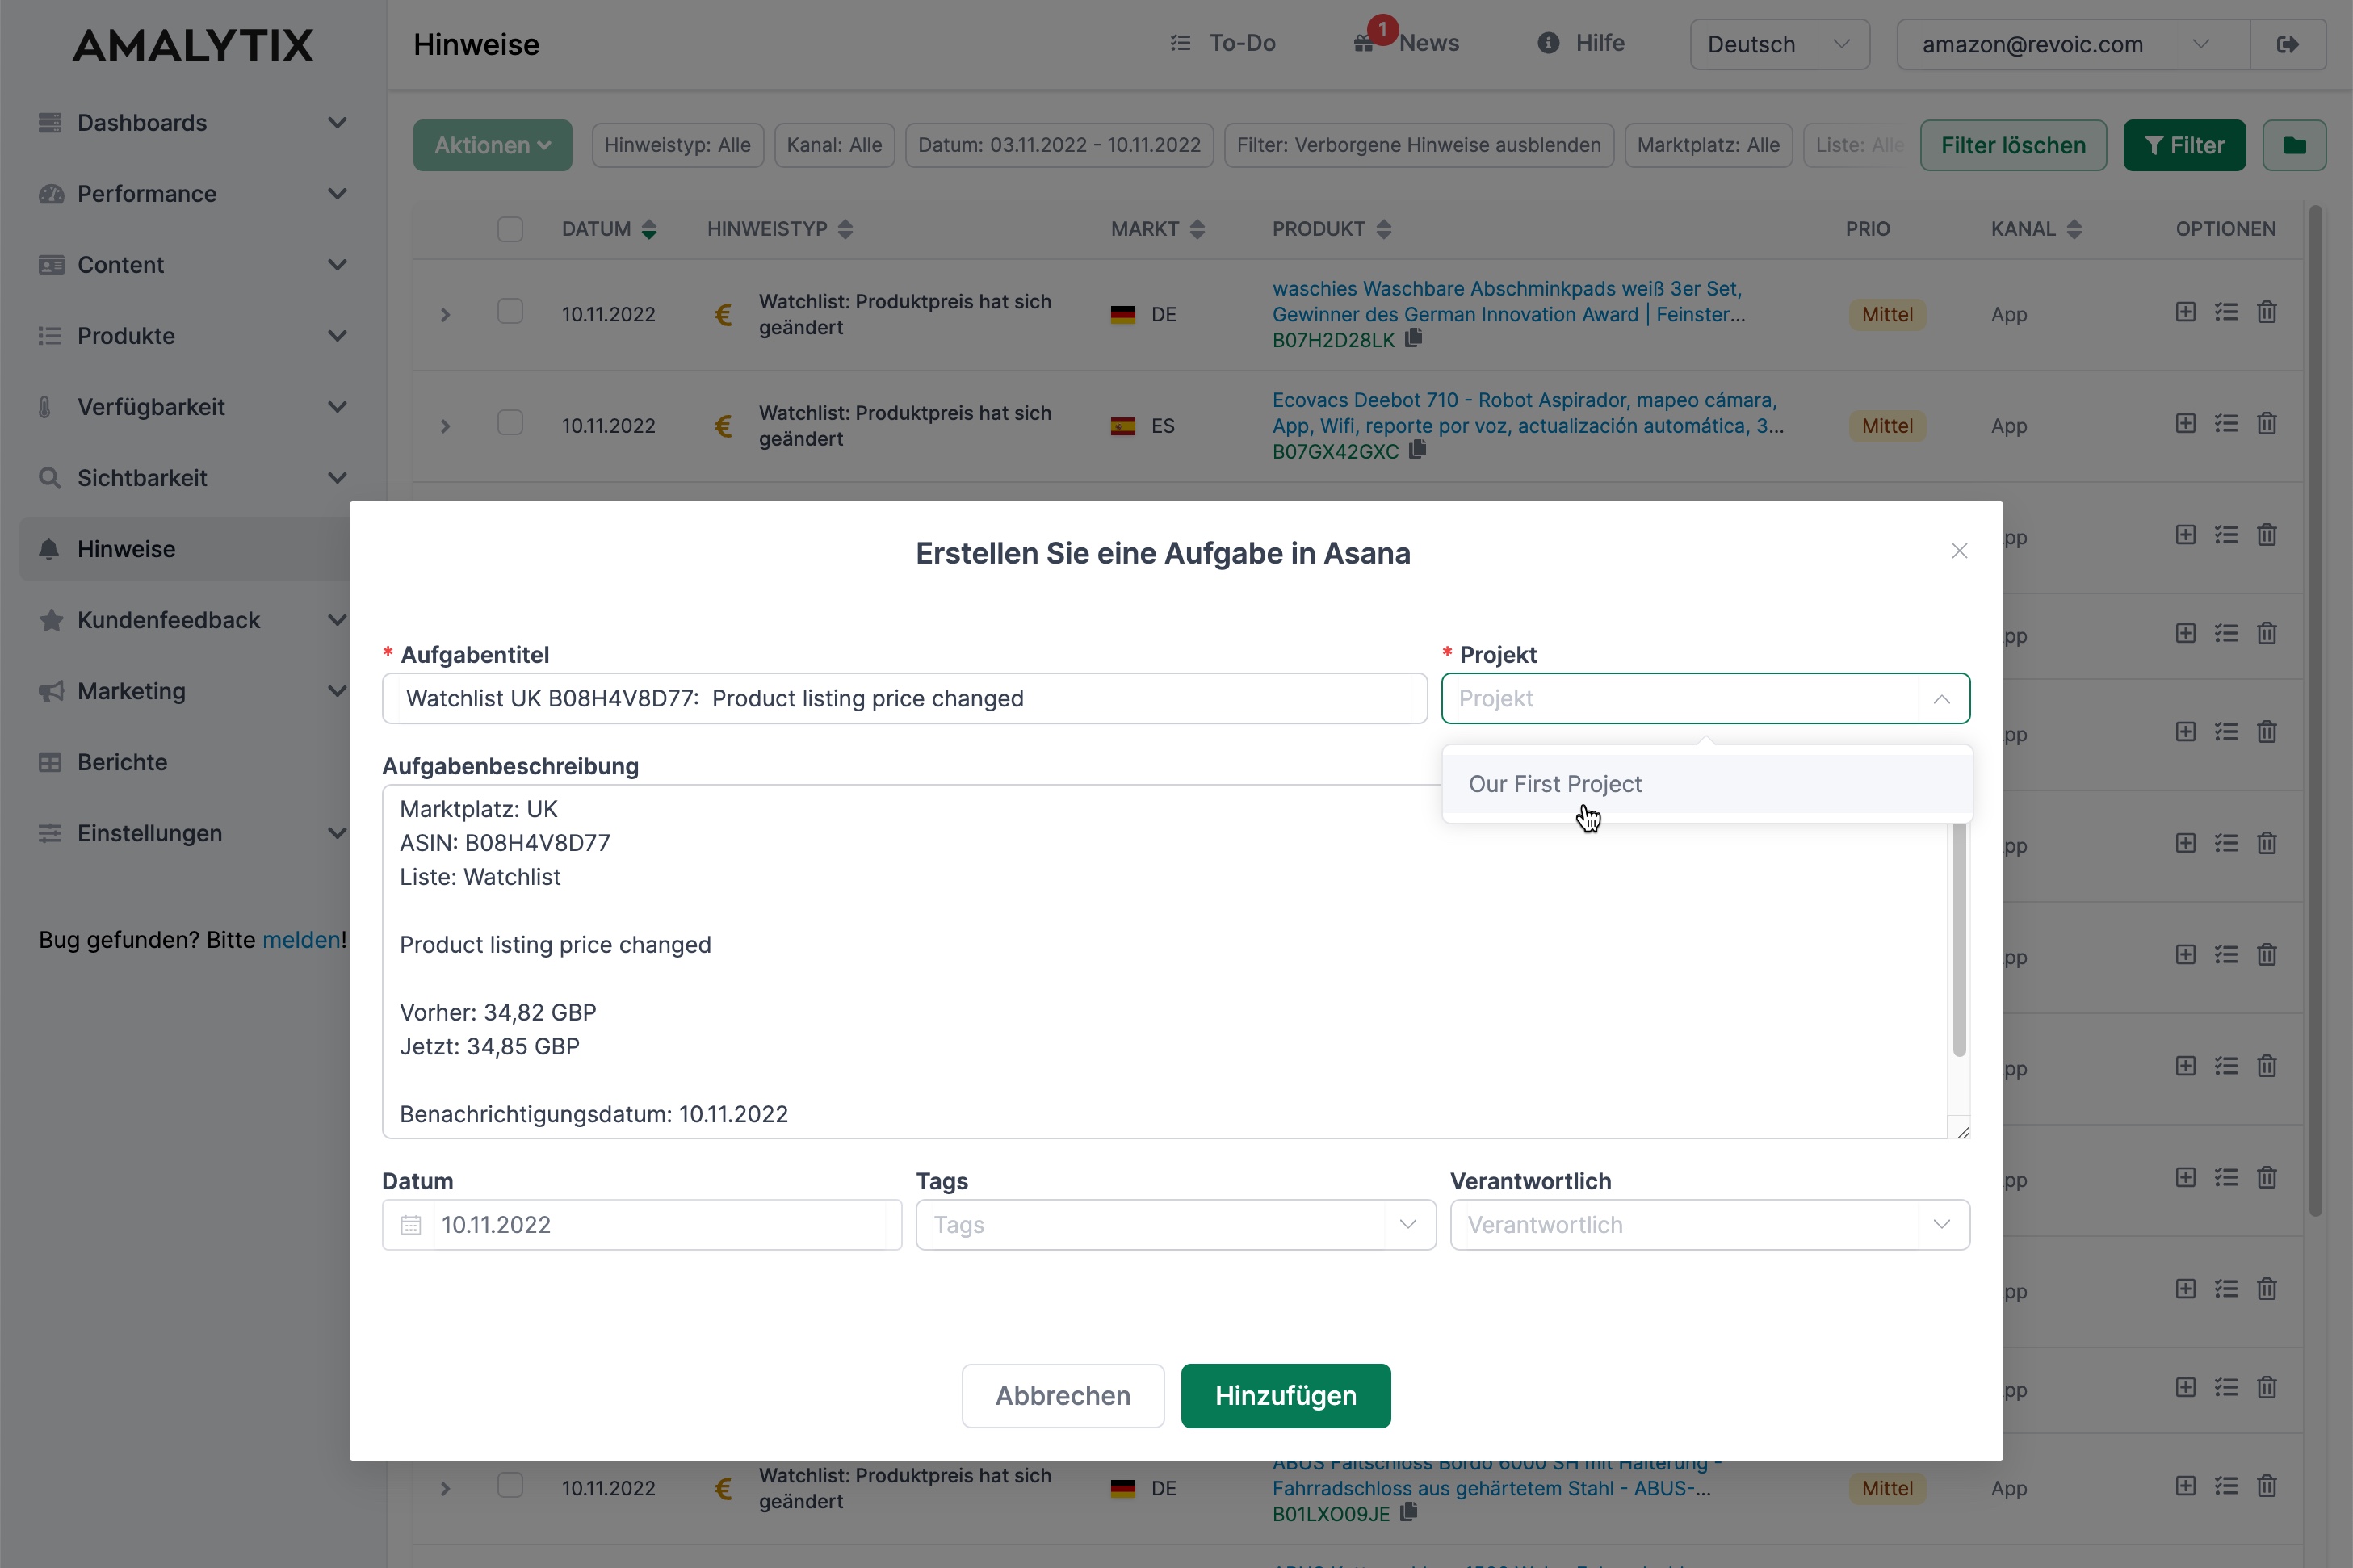Click into the Aufgabenbeschreibung text area
The width and height of the screenshot is (2353, 1568).
pyautogui.click(x=1165, y=961)
